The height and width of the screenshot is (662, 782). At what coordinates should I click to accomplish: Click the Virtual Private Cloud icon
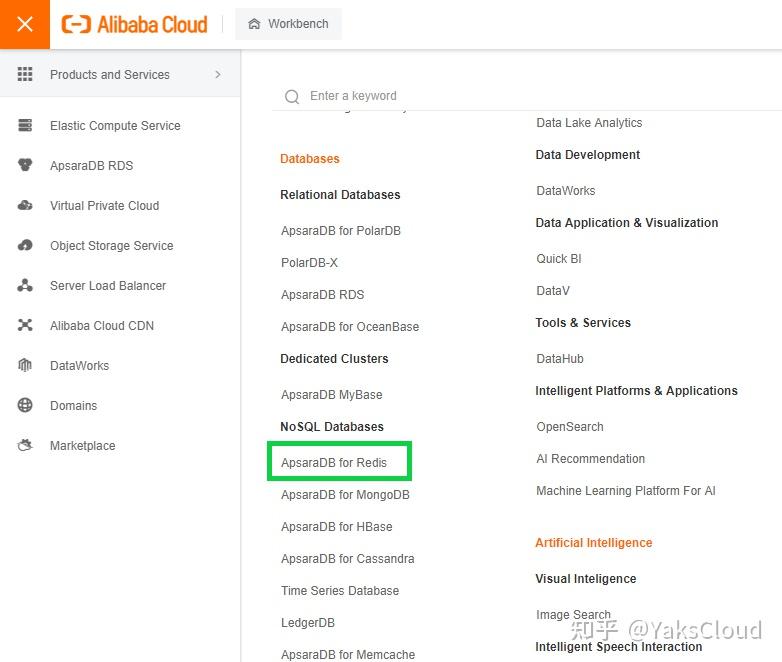coord(26,206)
